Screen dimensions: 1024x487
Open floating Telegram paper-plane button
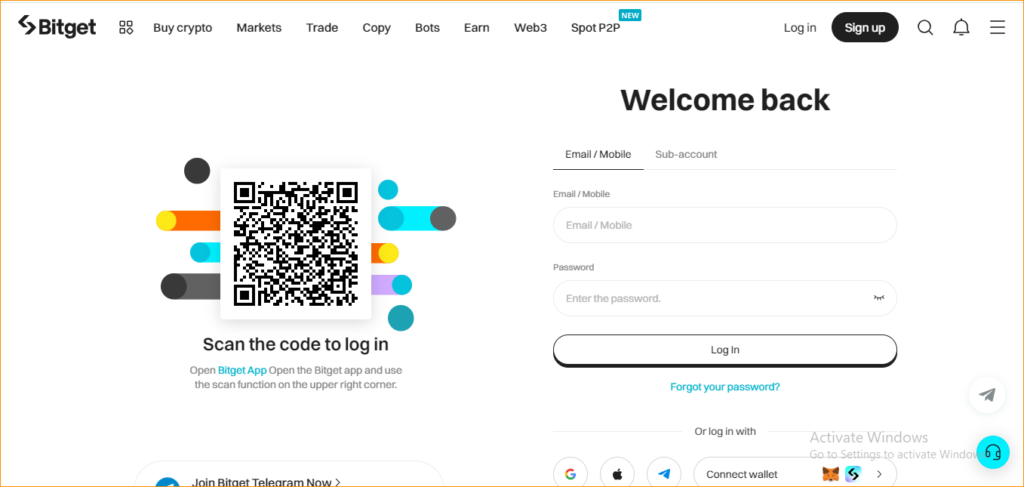pos(987,394)
